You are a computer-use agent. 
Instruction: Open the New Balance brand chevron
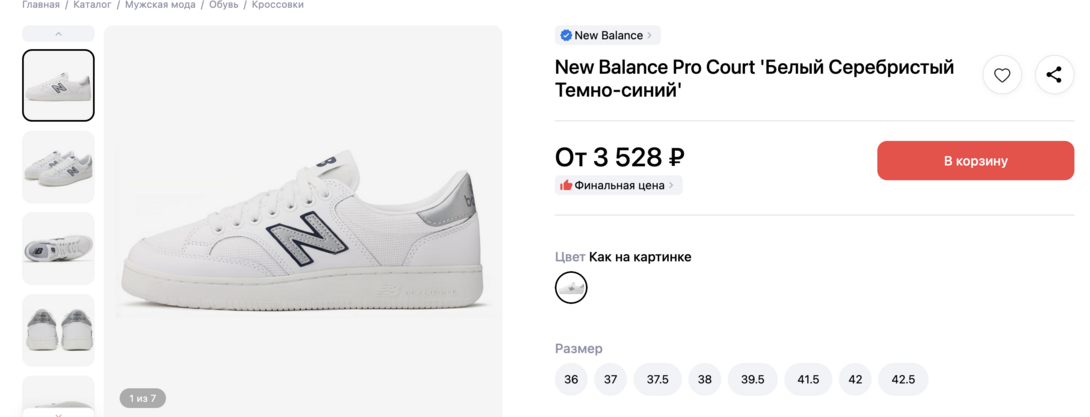pyautogui.click(x=650, y=35)
